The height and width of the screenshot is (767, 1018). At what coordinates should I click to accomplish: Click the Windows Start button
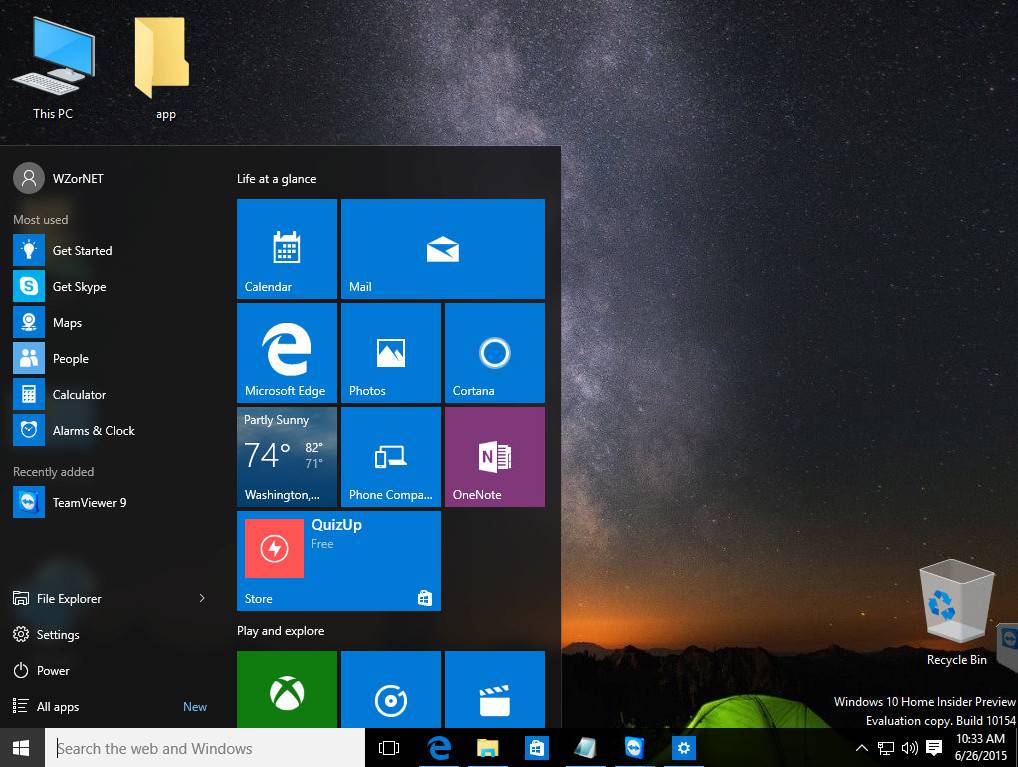(21, 748)
